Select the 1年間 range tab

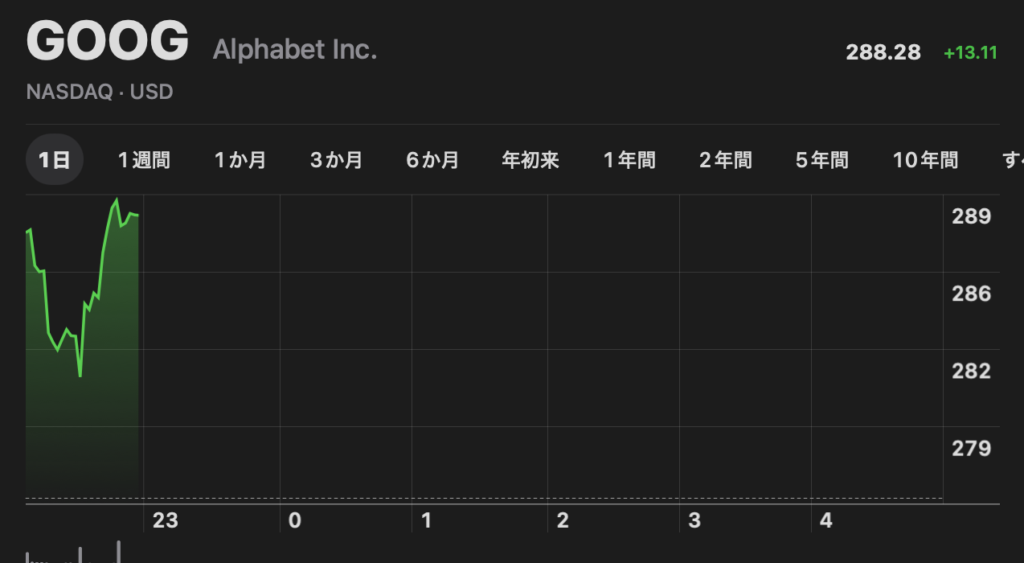[629, 160]
